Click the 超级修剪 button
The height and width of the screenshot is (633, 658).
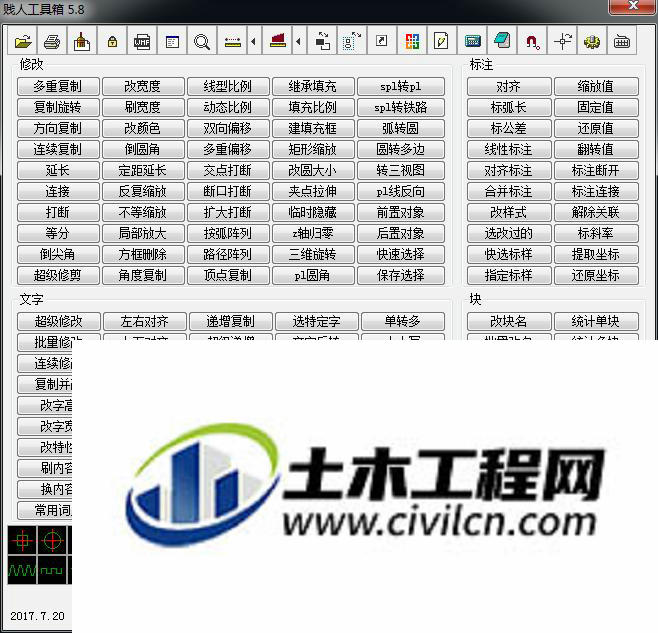pyautogui.click(x=58, y=275)
